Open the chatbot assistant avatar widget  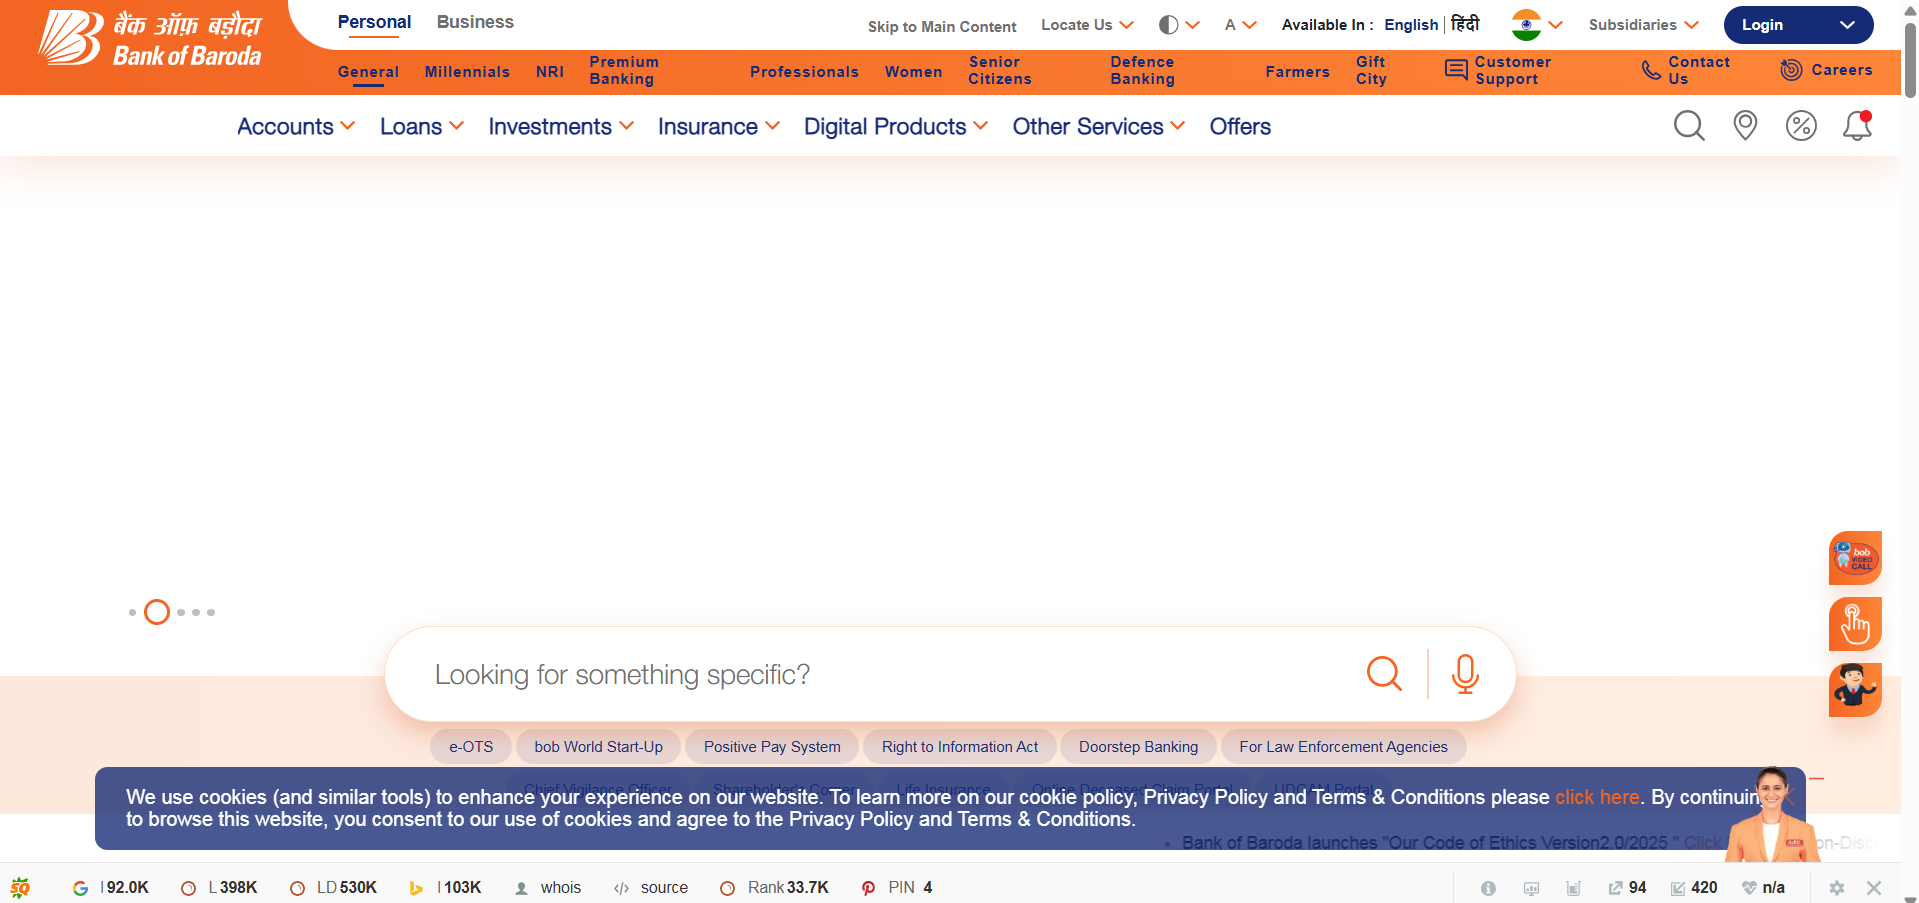pyautogui.click(x=1855, y=690)
